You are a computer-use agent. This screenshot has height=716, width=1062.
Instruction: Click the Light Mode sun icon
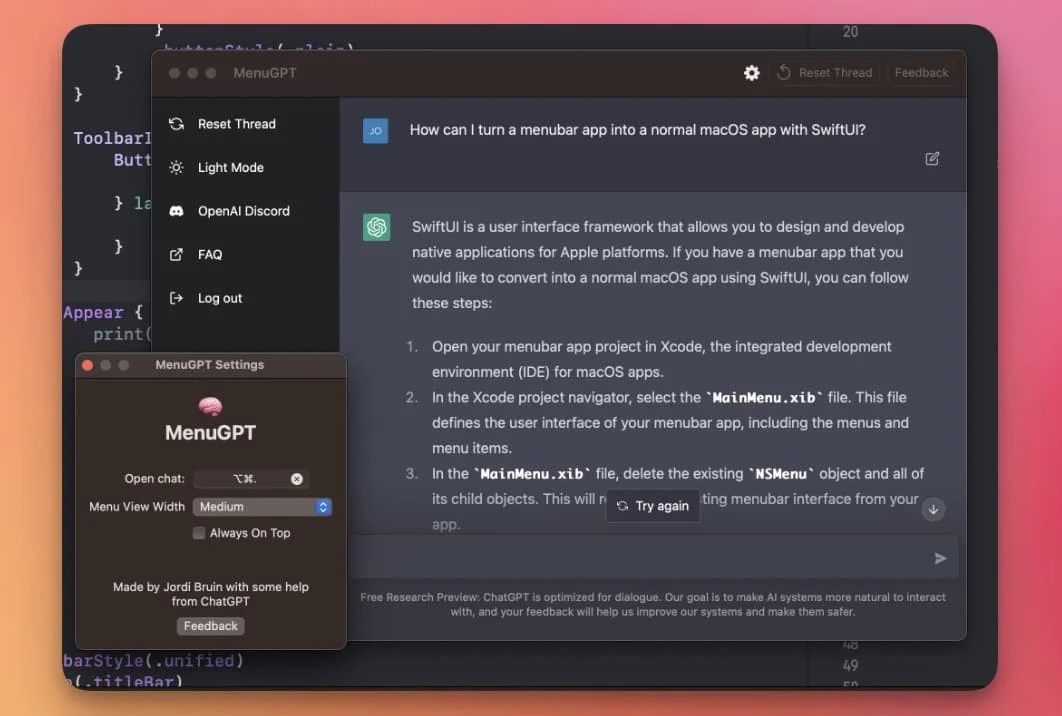click(176, 167)
